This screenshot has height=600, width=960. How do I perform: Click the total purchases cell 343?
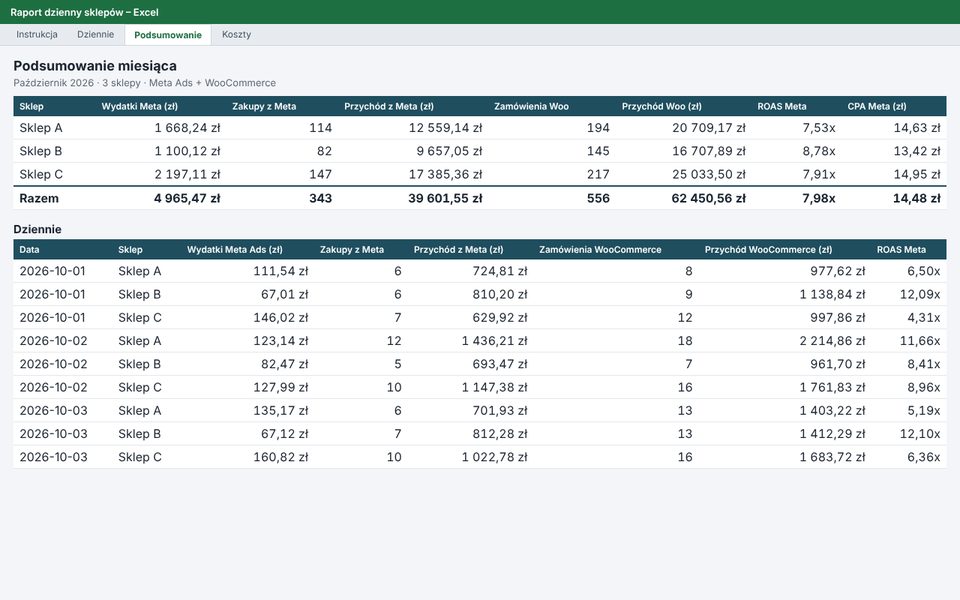(320, 198)
